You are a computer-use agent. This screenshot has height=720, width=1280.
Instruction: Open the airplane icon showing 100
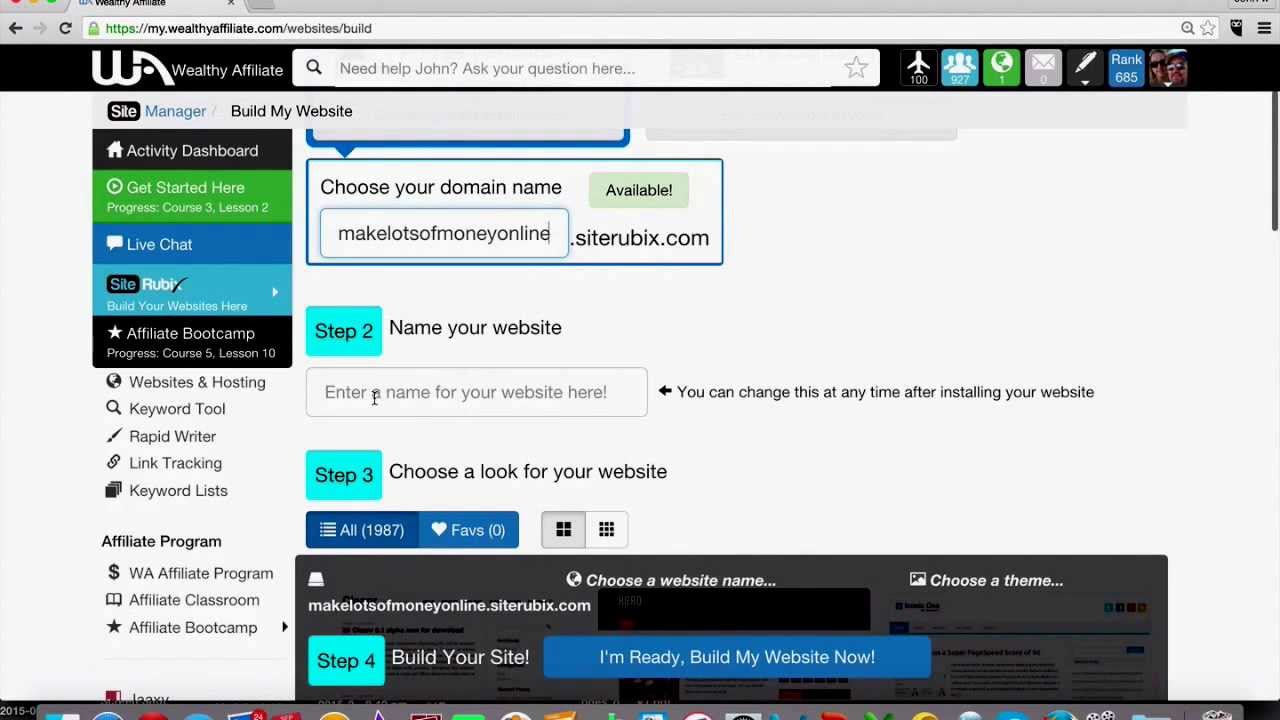coord(918,68)
